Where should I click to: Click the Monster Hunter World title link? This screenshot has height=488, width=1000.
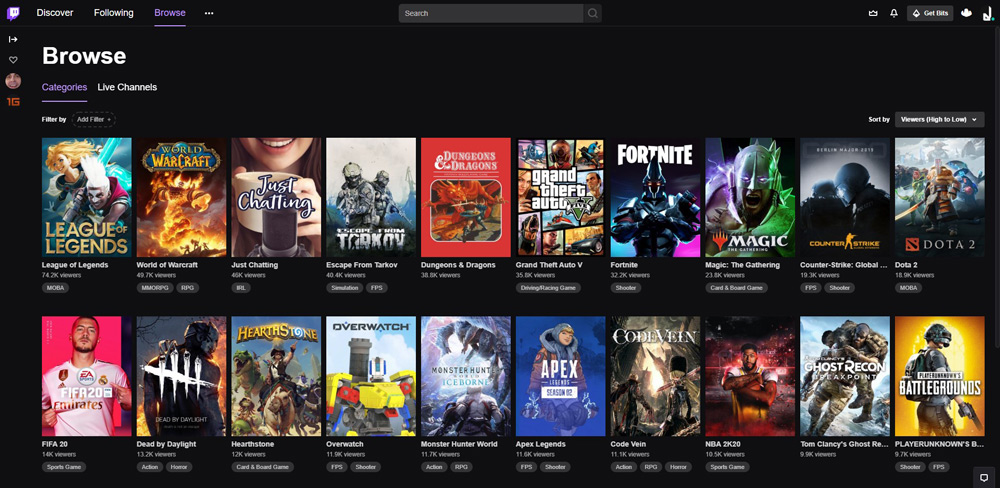459,444
